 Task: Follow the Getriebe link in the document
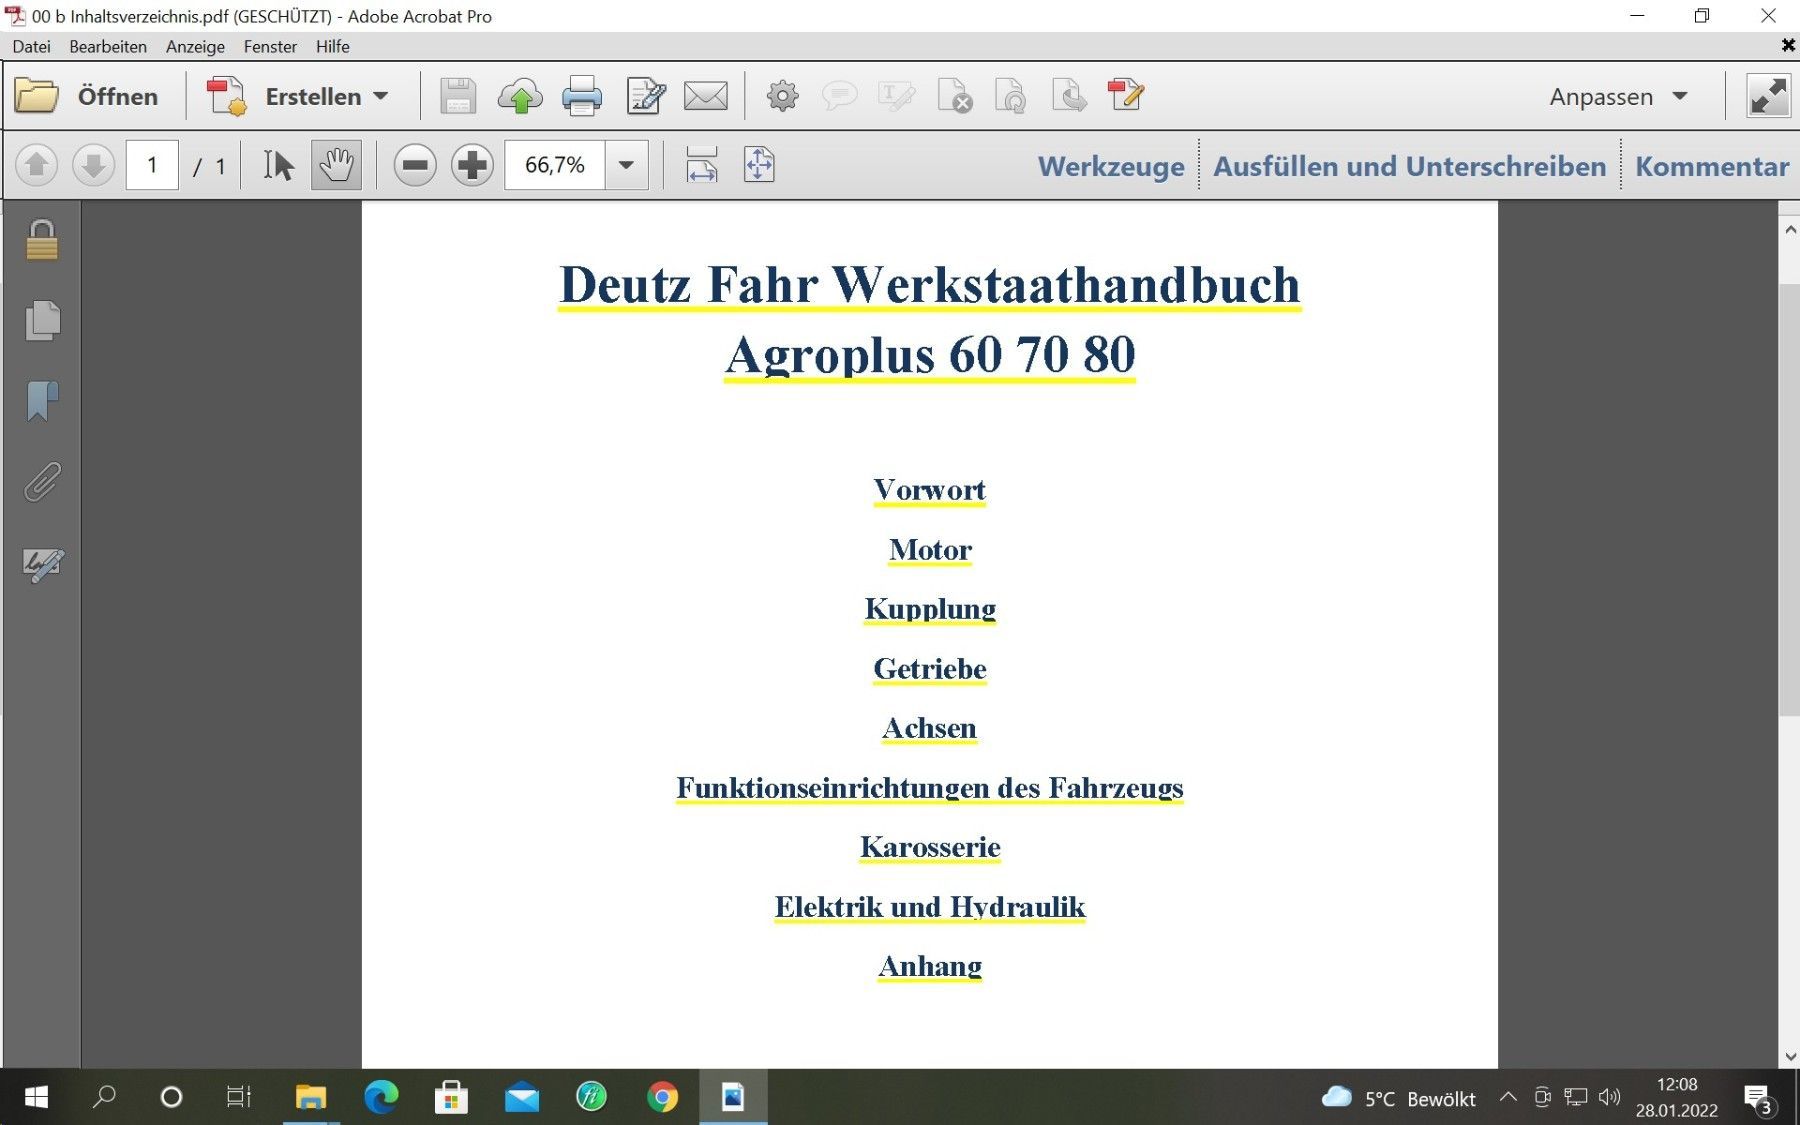pyautogui.click(x=929, y=668)
